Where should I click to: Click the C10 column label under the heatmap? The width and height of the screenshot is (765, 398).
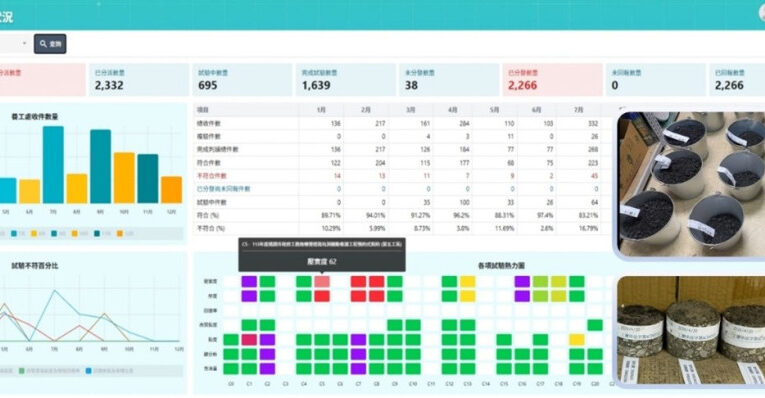coord(413,384)
